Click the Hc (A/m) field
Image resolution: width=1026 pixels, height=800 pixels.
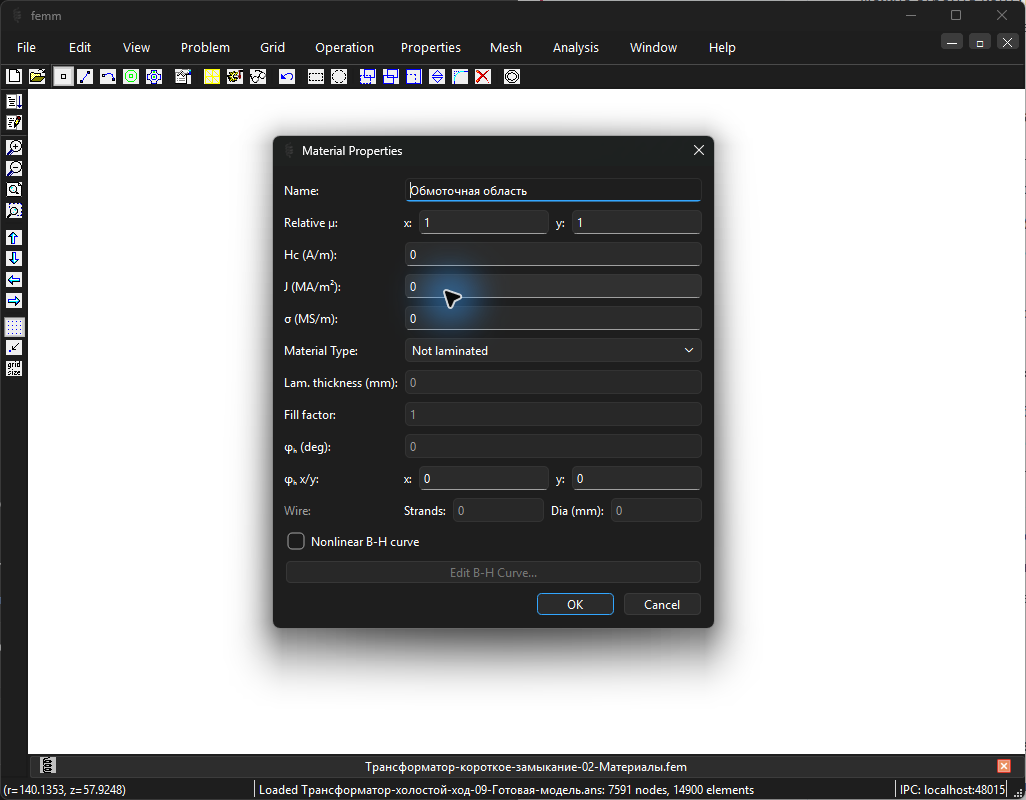pos(553,254)
